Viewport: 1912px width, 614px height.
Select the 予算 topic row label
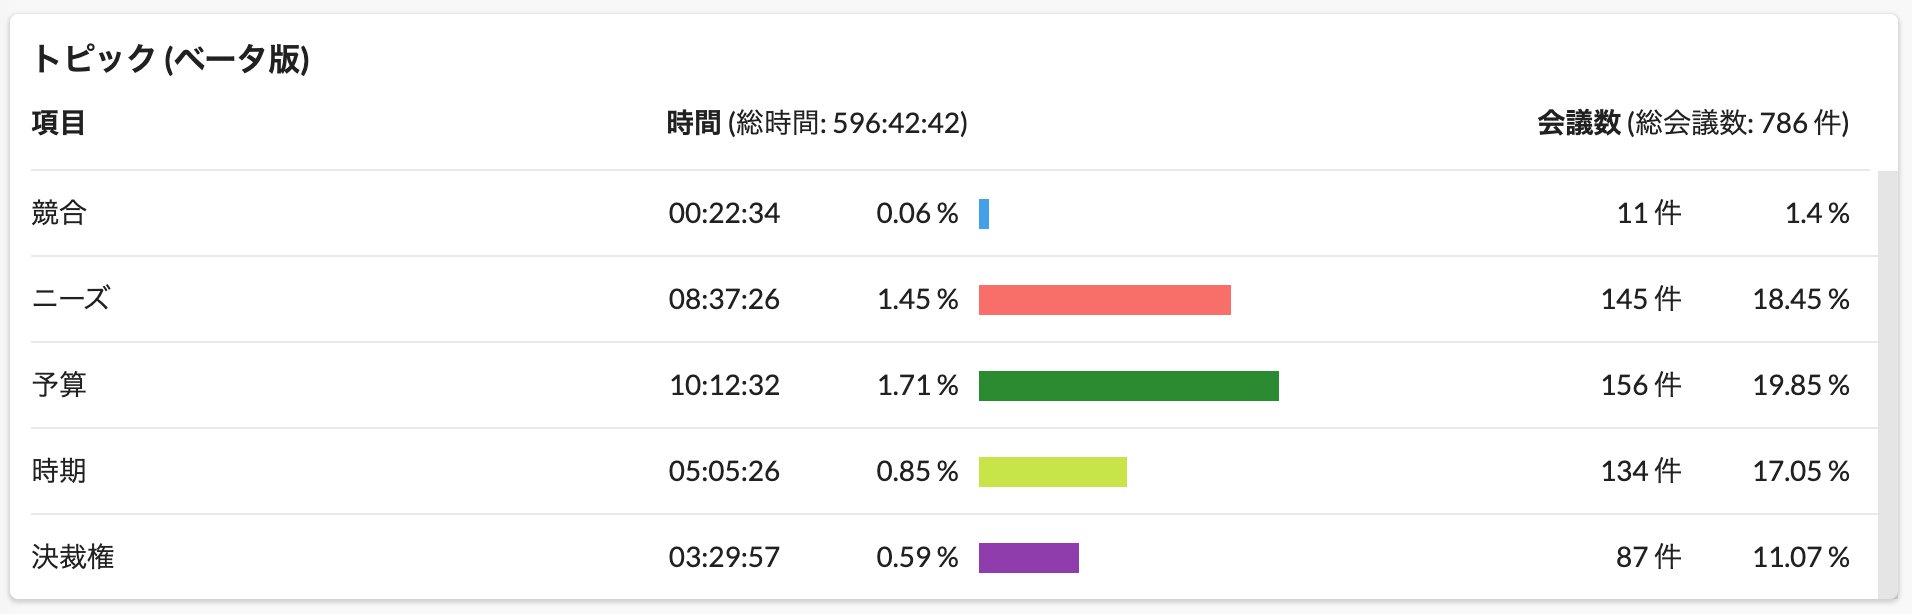(x=59, y=385)
